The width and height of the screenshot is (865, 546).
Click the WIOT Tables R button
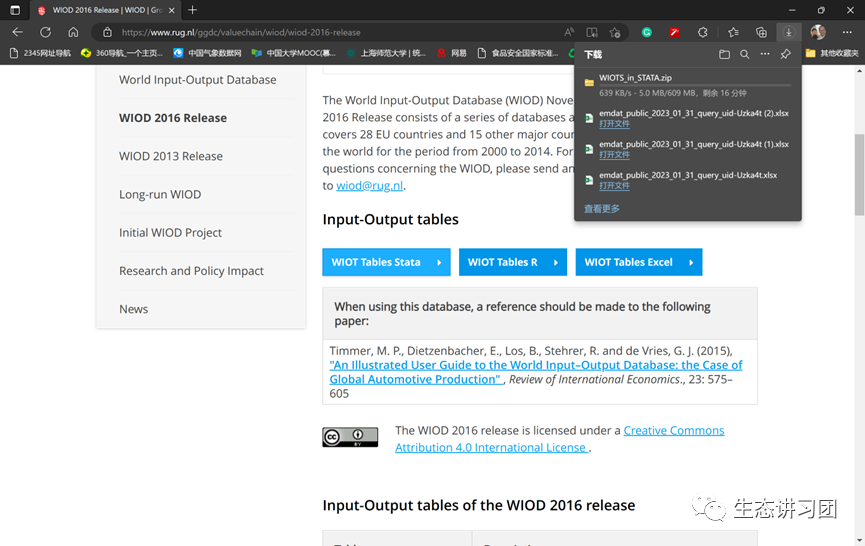[x=512, y=262]
